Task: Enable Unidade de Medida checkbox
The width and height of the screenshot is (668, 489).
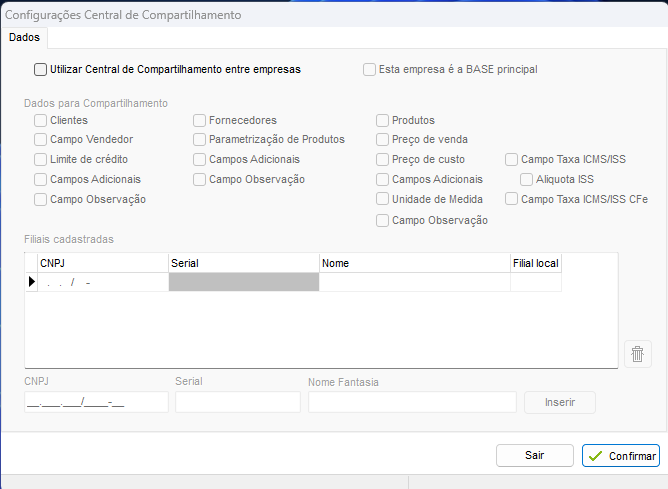Action: [x=383, y=199]
